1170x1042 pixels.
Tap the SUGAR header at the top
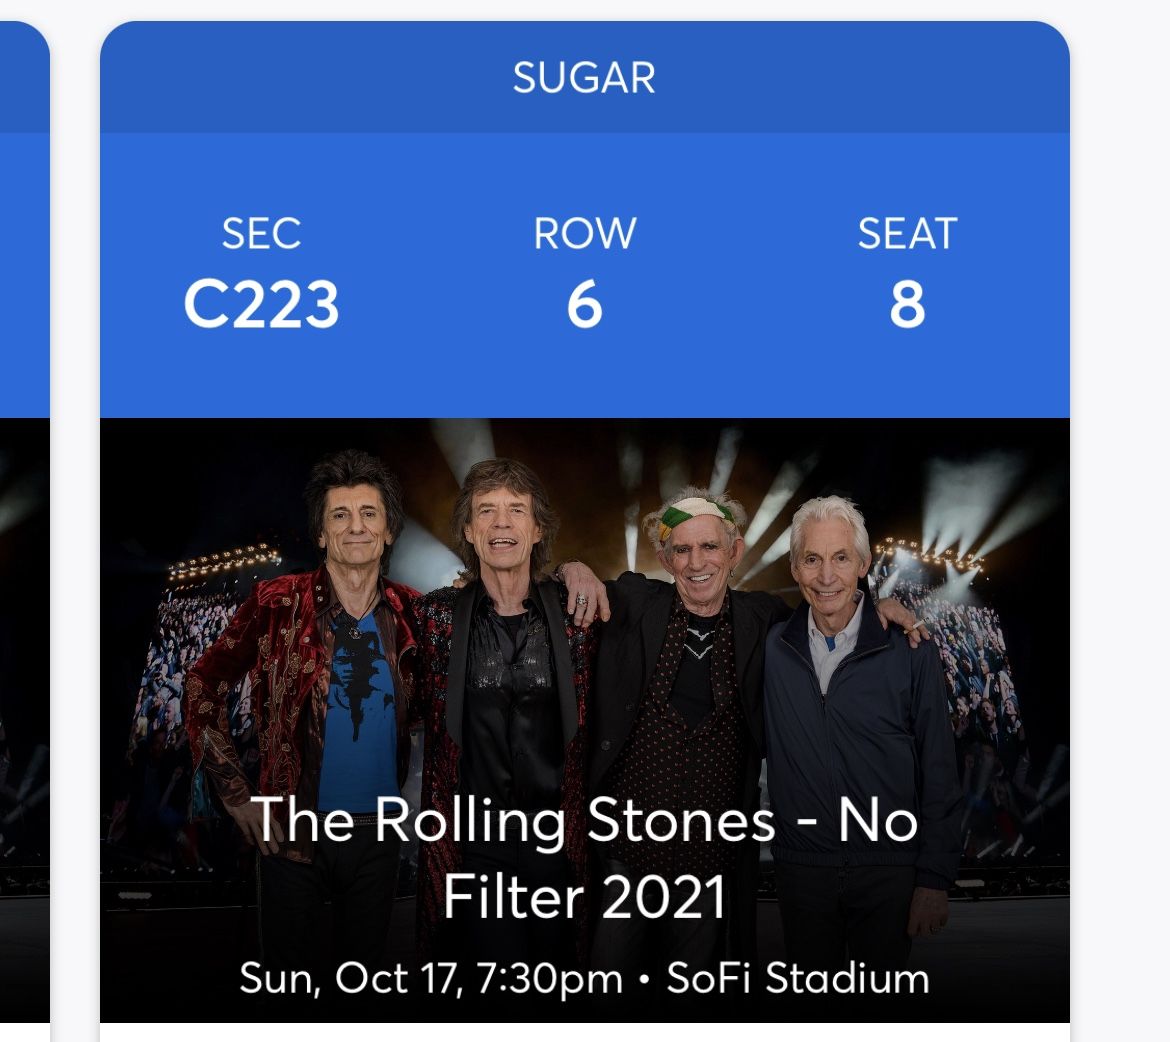coord(584,78)
